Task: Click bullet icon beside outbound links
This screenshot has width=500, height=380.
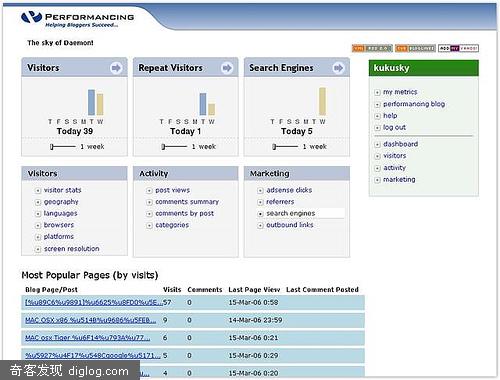Action: (260, 226)
